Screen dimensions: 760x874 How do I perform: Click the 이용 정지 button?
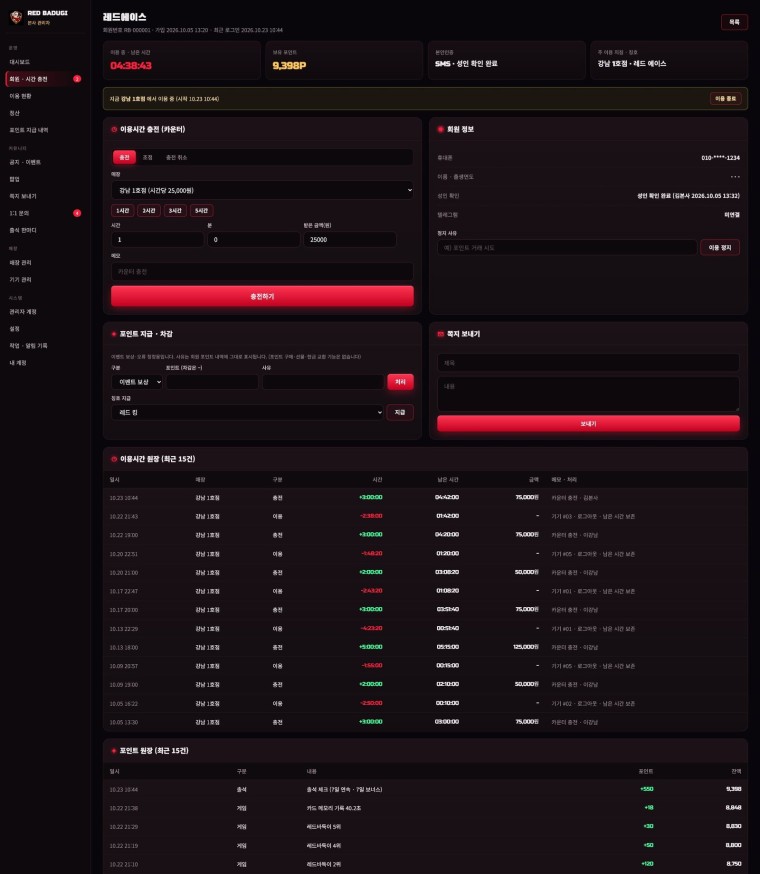pos(720,247)
